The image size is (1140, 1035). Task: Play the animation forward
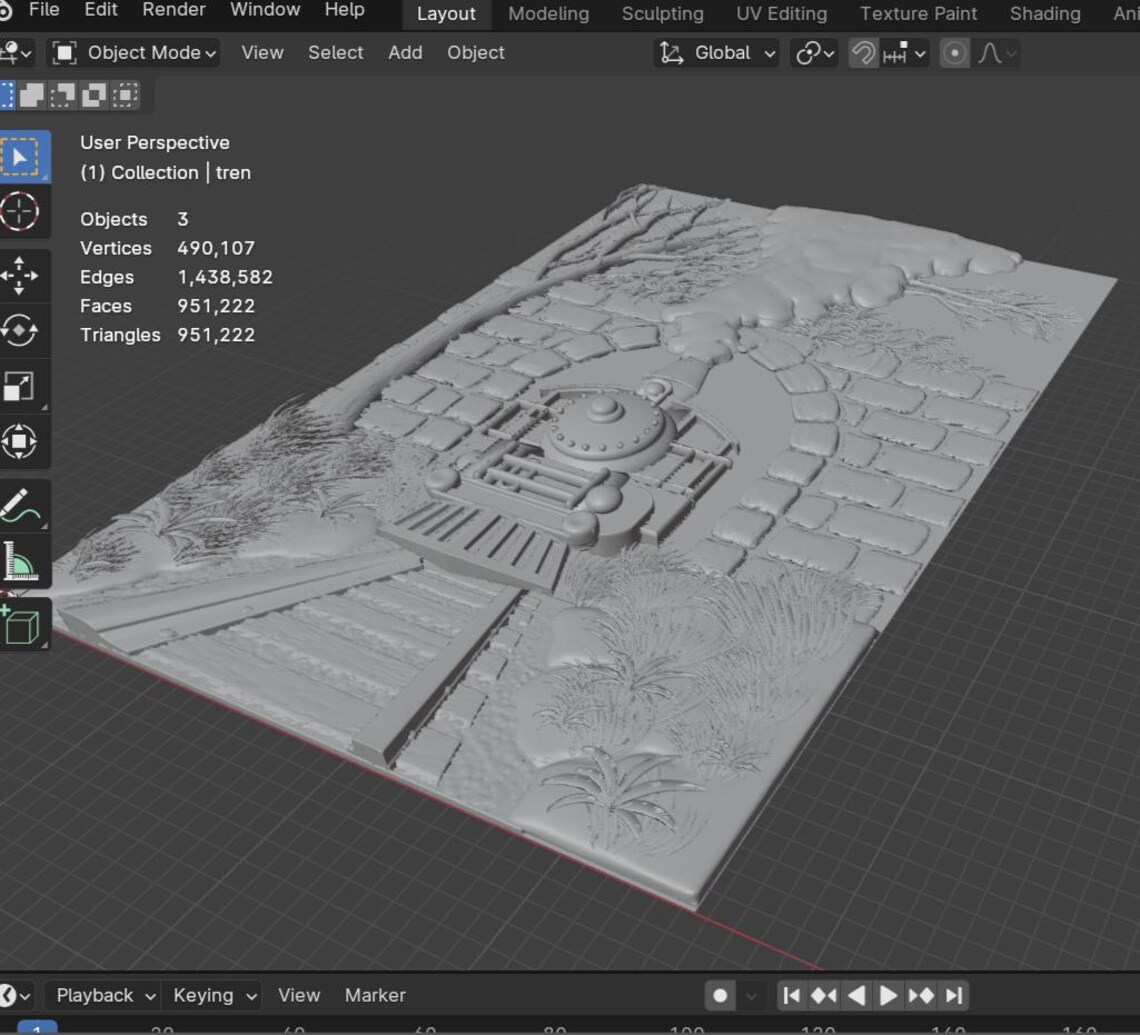888,995
